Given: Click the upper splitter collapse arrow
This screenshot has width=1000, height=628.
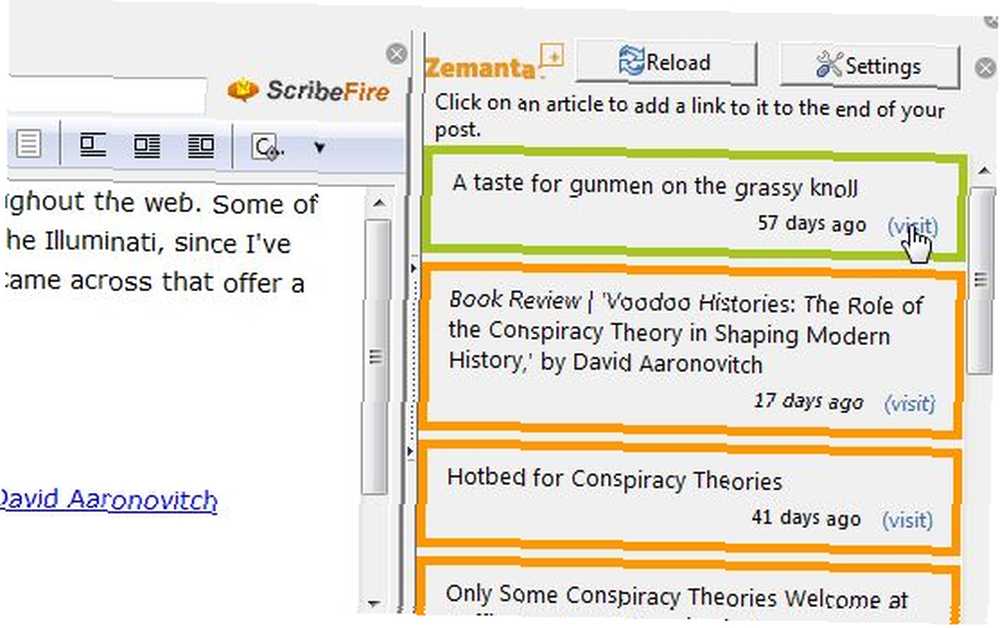Looking at the screenshot, I should coord(413,268).
